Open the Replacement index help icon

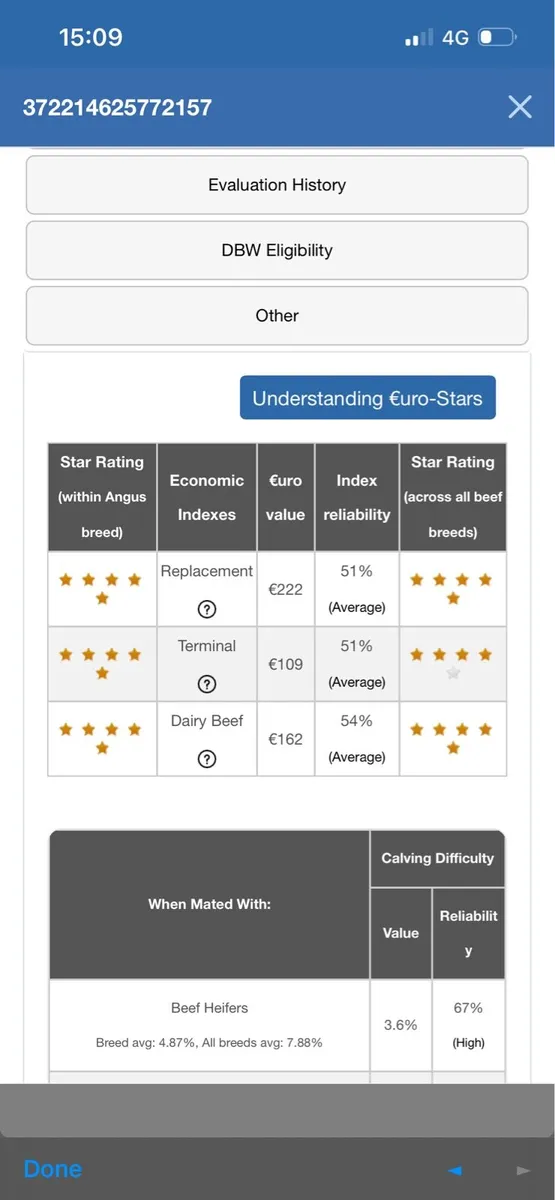coord(207,609)
